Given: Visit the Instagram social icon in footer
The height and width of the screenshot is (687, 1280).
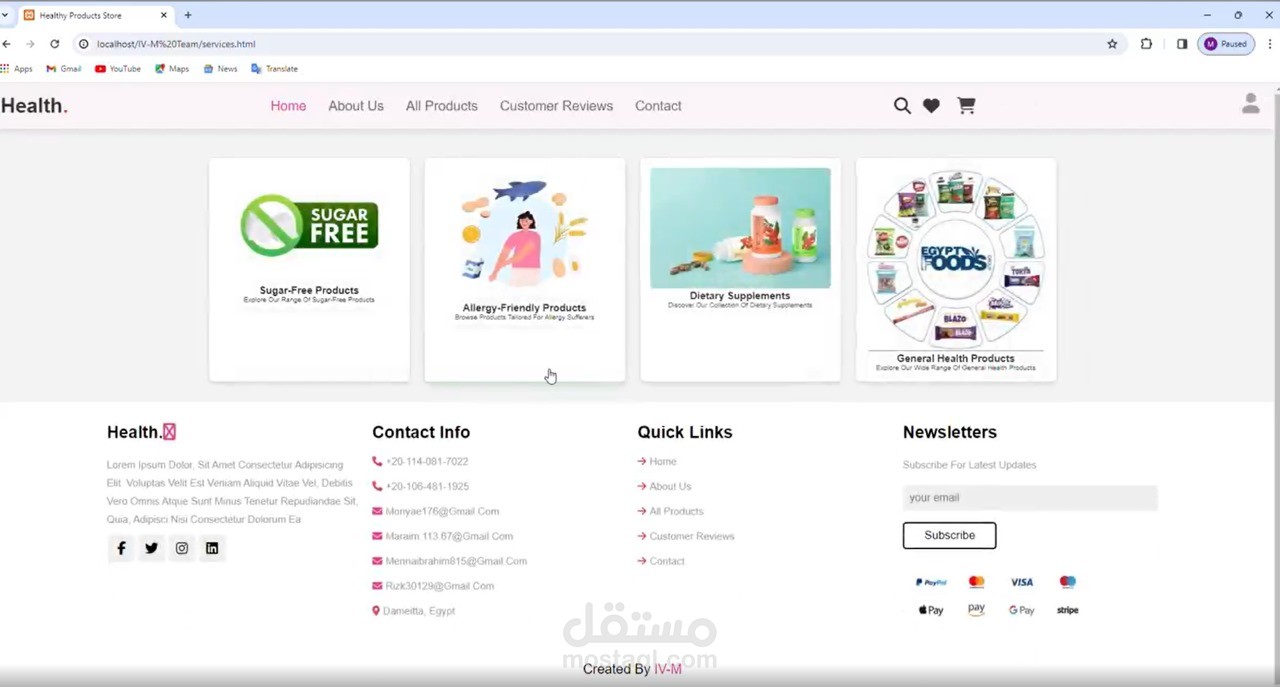Looking at the screenshot, I should 181,548.
